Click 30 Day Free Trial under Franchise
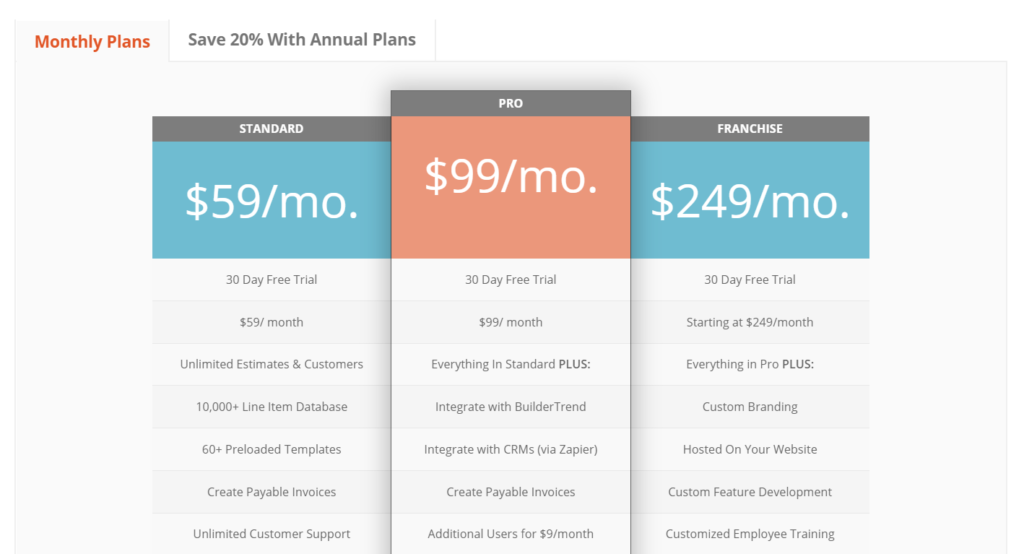Viewport: 1024px width, 554px height. click(750, 280)
